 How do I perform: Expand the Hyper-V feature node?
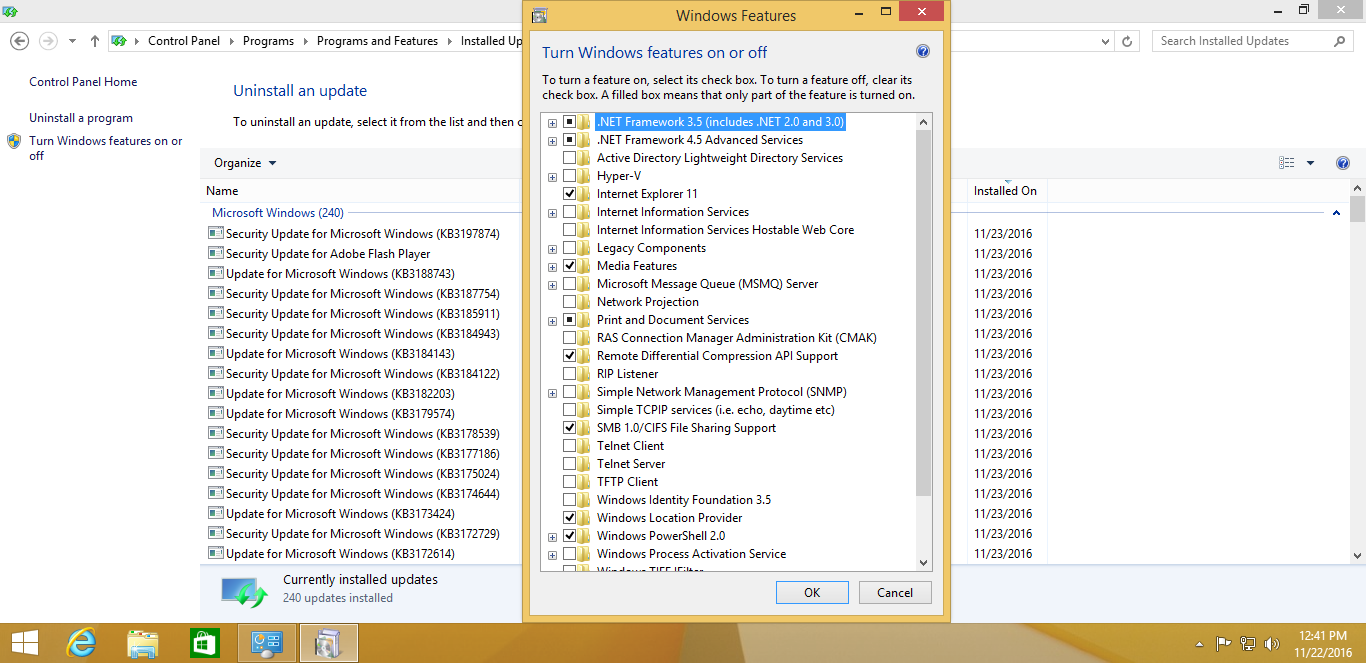552,176
